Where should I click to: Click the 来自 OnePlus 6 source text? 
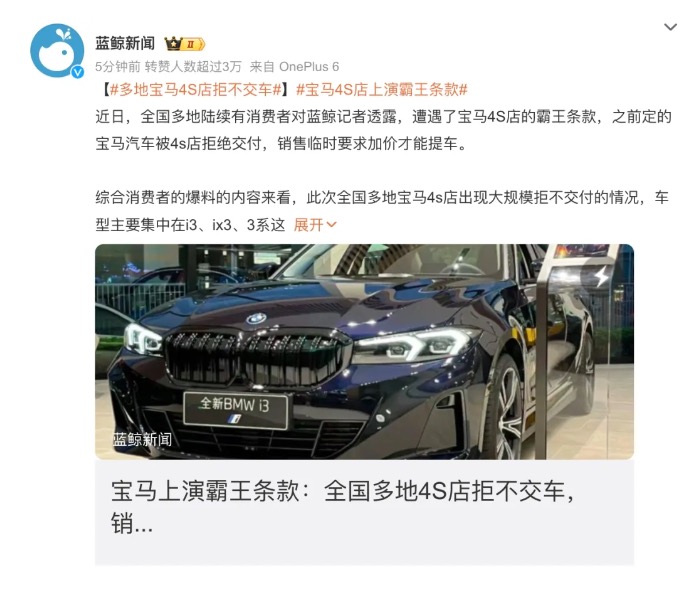pos(294,67)
